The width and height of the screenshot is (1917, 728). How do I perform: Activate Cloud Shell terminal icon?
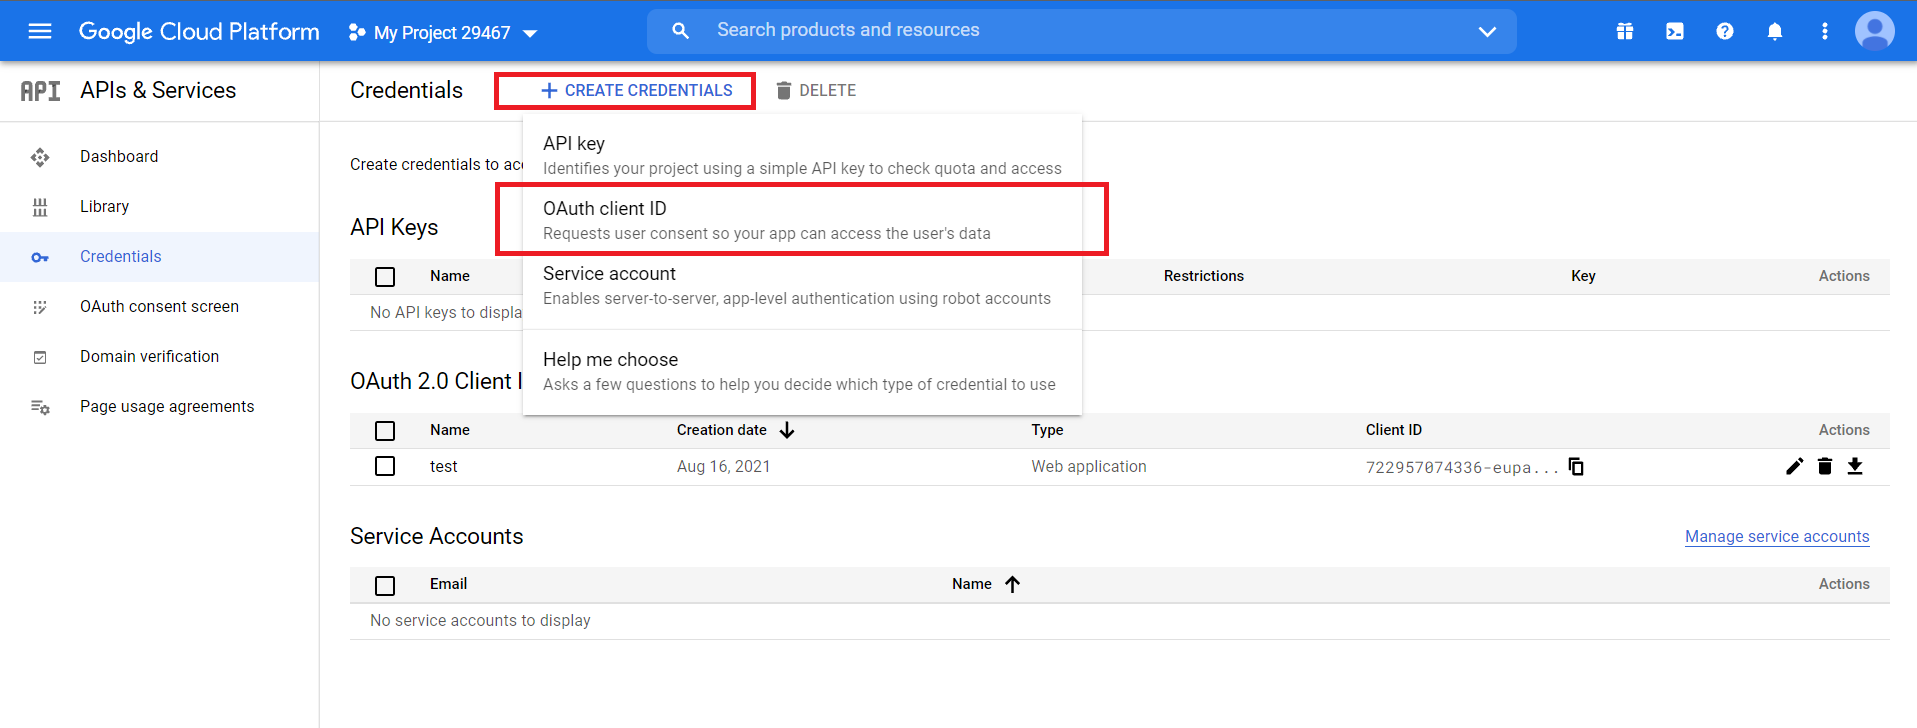[1674, 31]
